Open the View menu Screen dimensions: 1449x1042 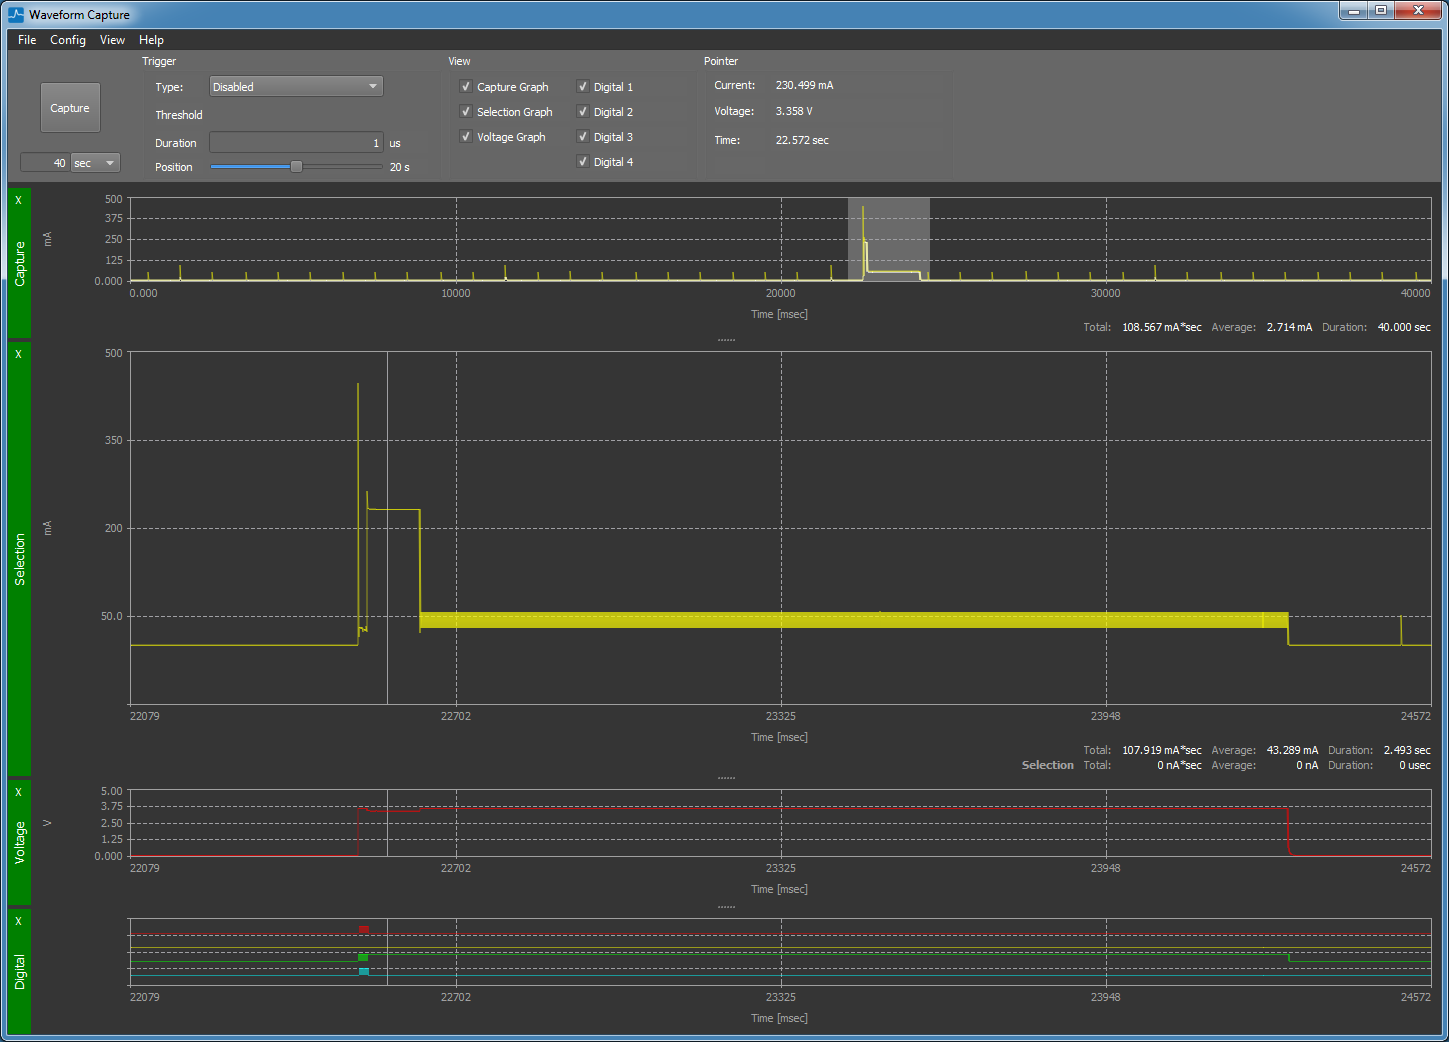112,40
